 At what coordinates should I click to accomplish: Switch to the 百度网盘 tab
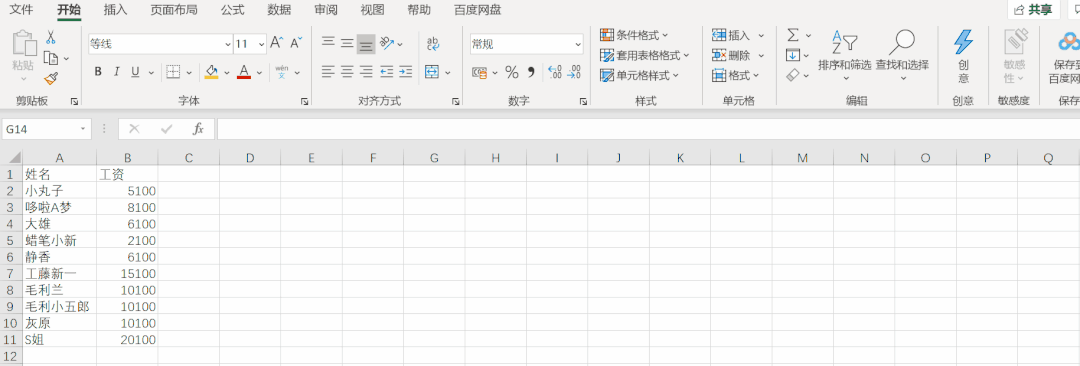(x=477, y=10)
